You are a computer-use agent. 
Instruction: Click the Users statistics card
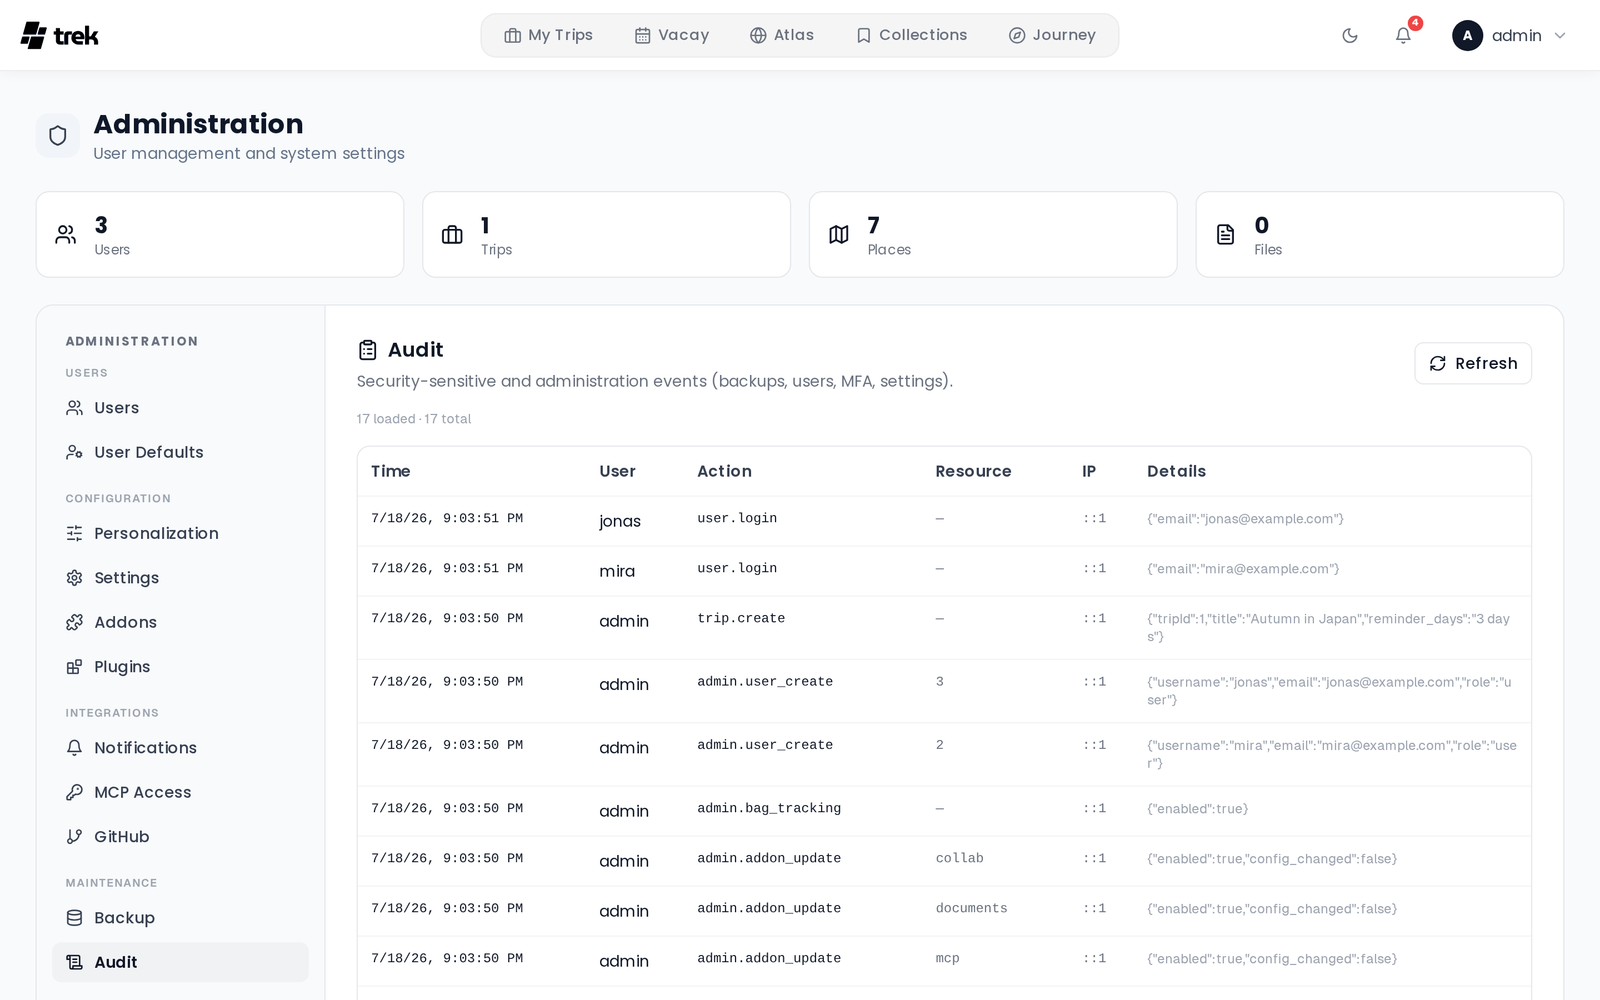tap(220, 235)
